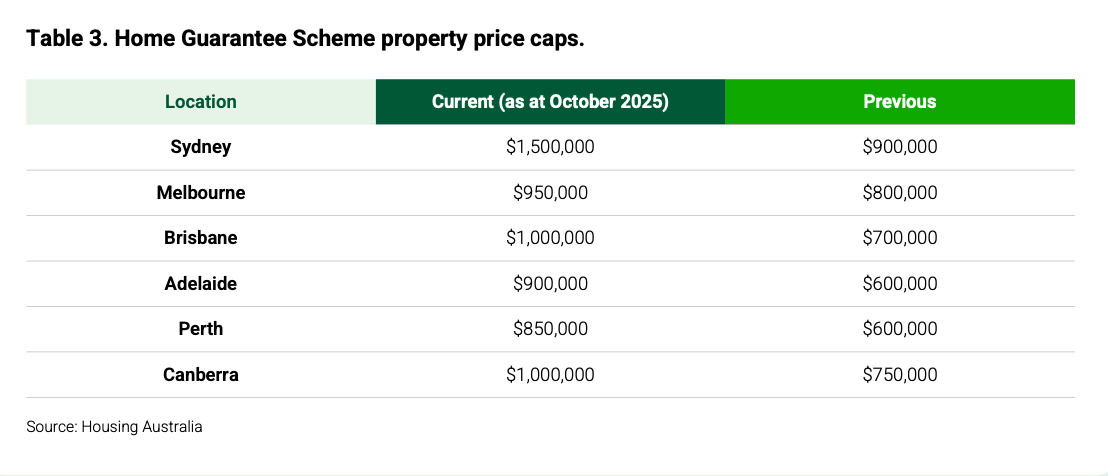This screenshot has height=476, width=1108.
Task: Click the Perth row label
Action: point(201,329)
